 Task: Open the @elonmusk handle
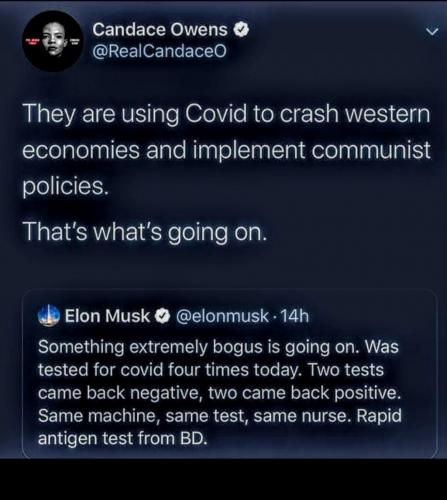tap(222, 316)
